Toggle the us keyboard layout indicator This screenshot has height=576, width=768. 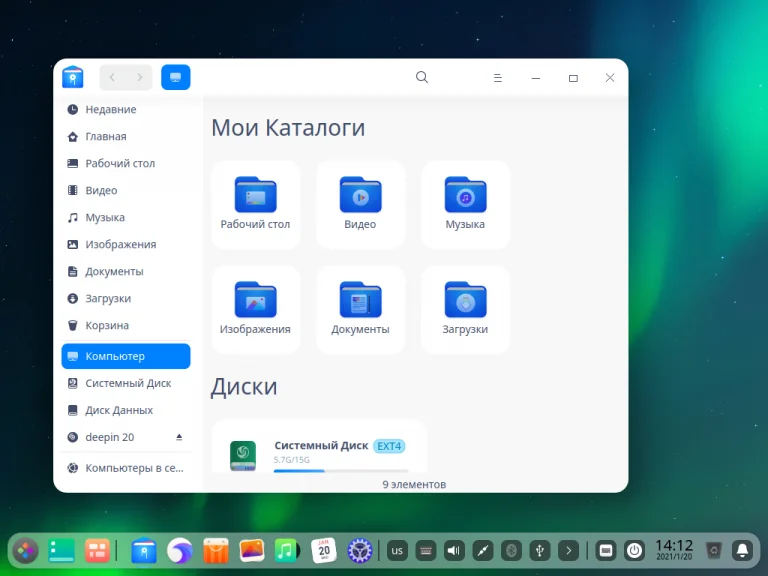(397, 551)
